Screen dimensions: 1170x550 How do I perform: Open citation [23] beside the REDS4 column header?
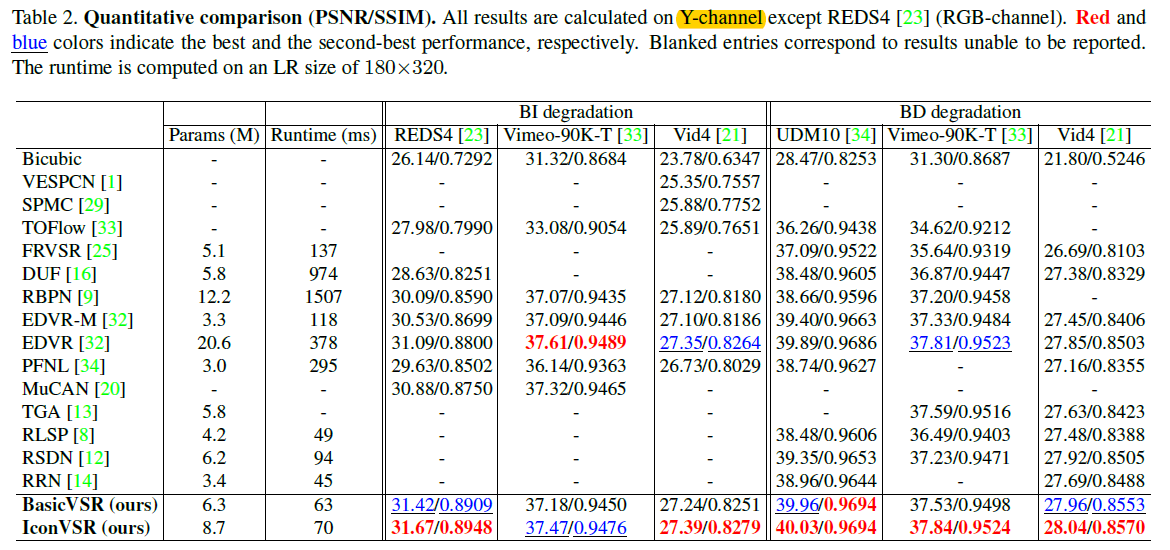pyautogui.click(x=476, y=136)
